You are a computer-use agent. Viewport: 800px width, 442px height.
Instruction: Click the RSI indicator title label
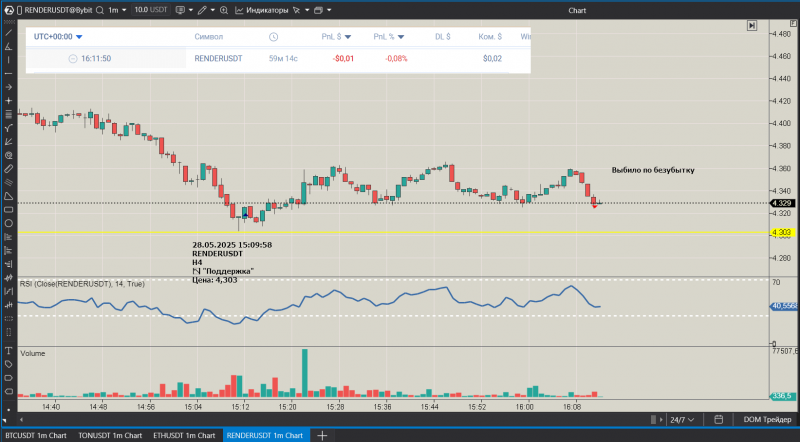82,284
